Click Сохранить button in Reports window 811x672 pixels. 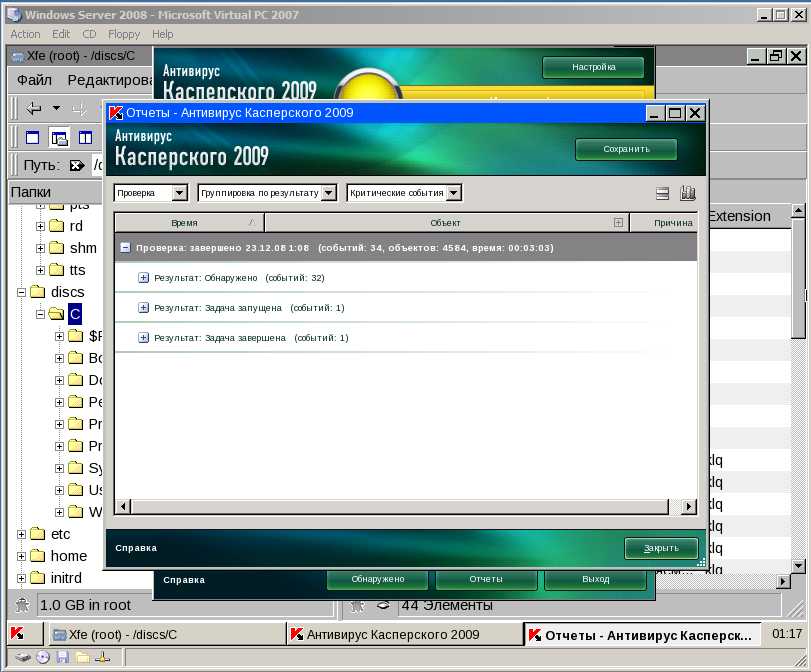click(x=626, y=149)
